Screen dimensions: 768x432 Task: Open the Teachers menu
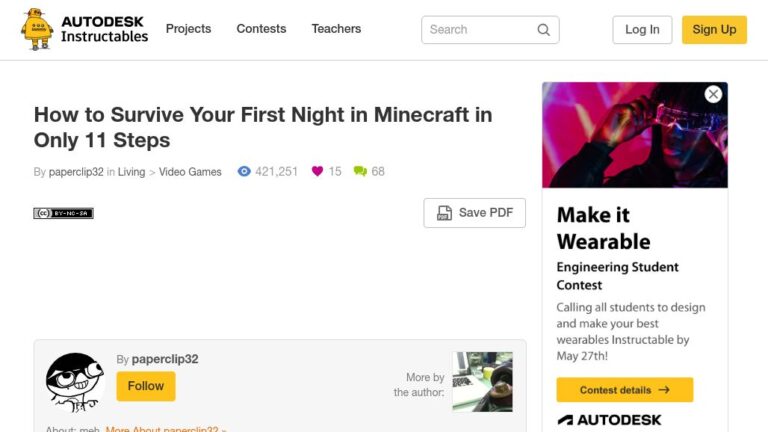336,29
